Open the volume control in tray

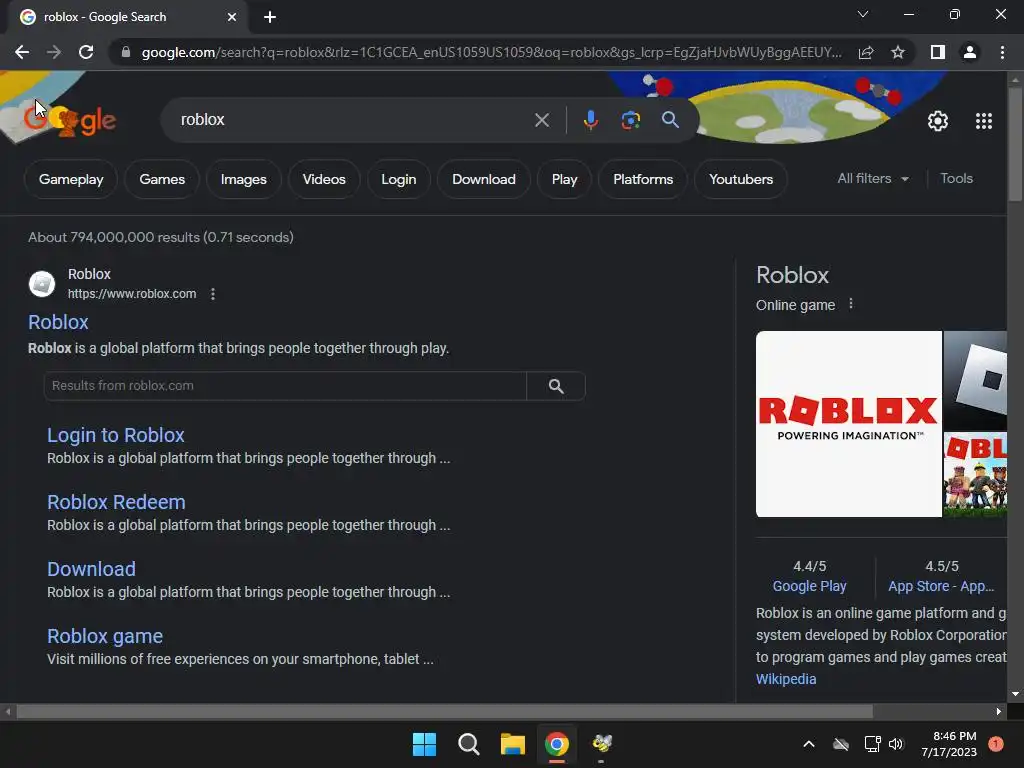click(x=895, y=744)
